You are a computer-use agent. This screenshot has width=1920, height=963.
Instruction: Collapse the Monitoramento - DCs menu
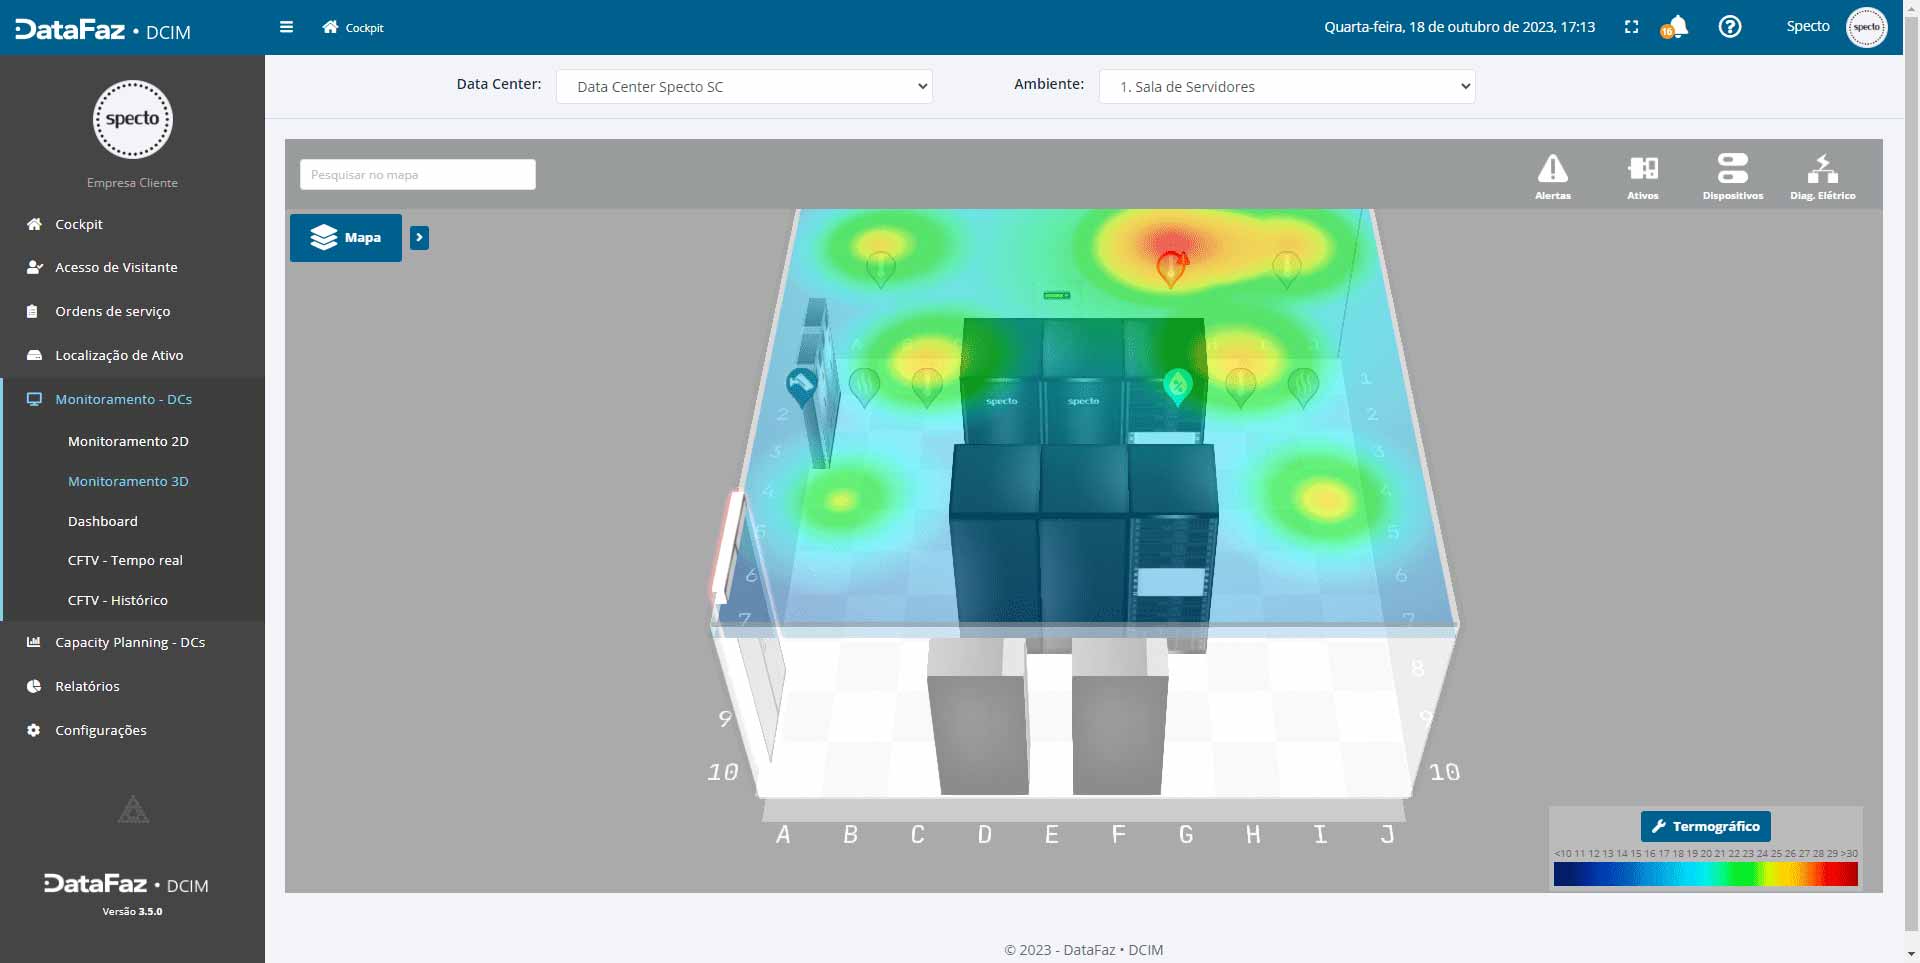point(123,399)
